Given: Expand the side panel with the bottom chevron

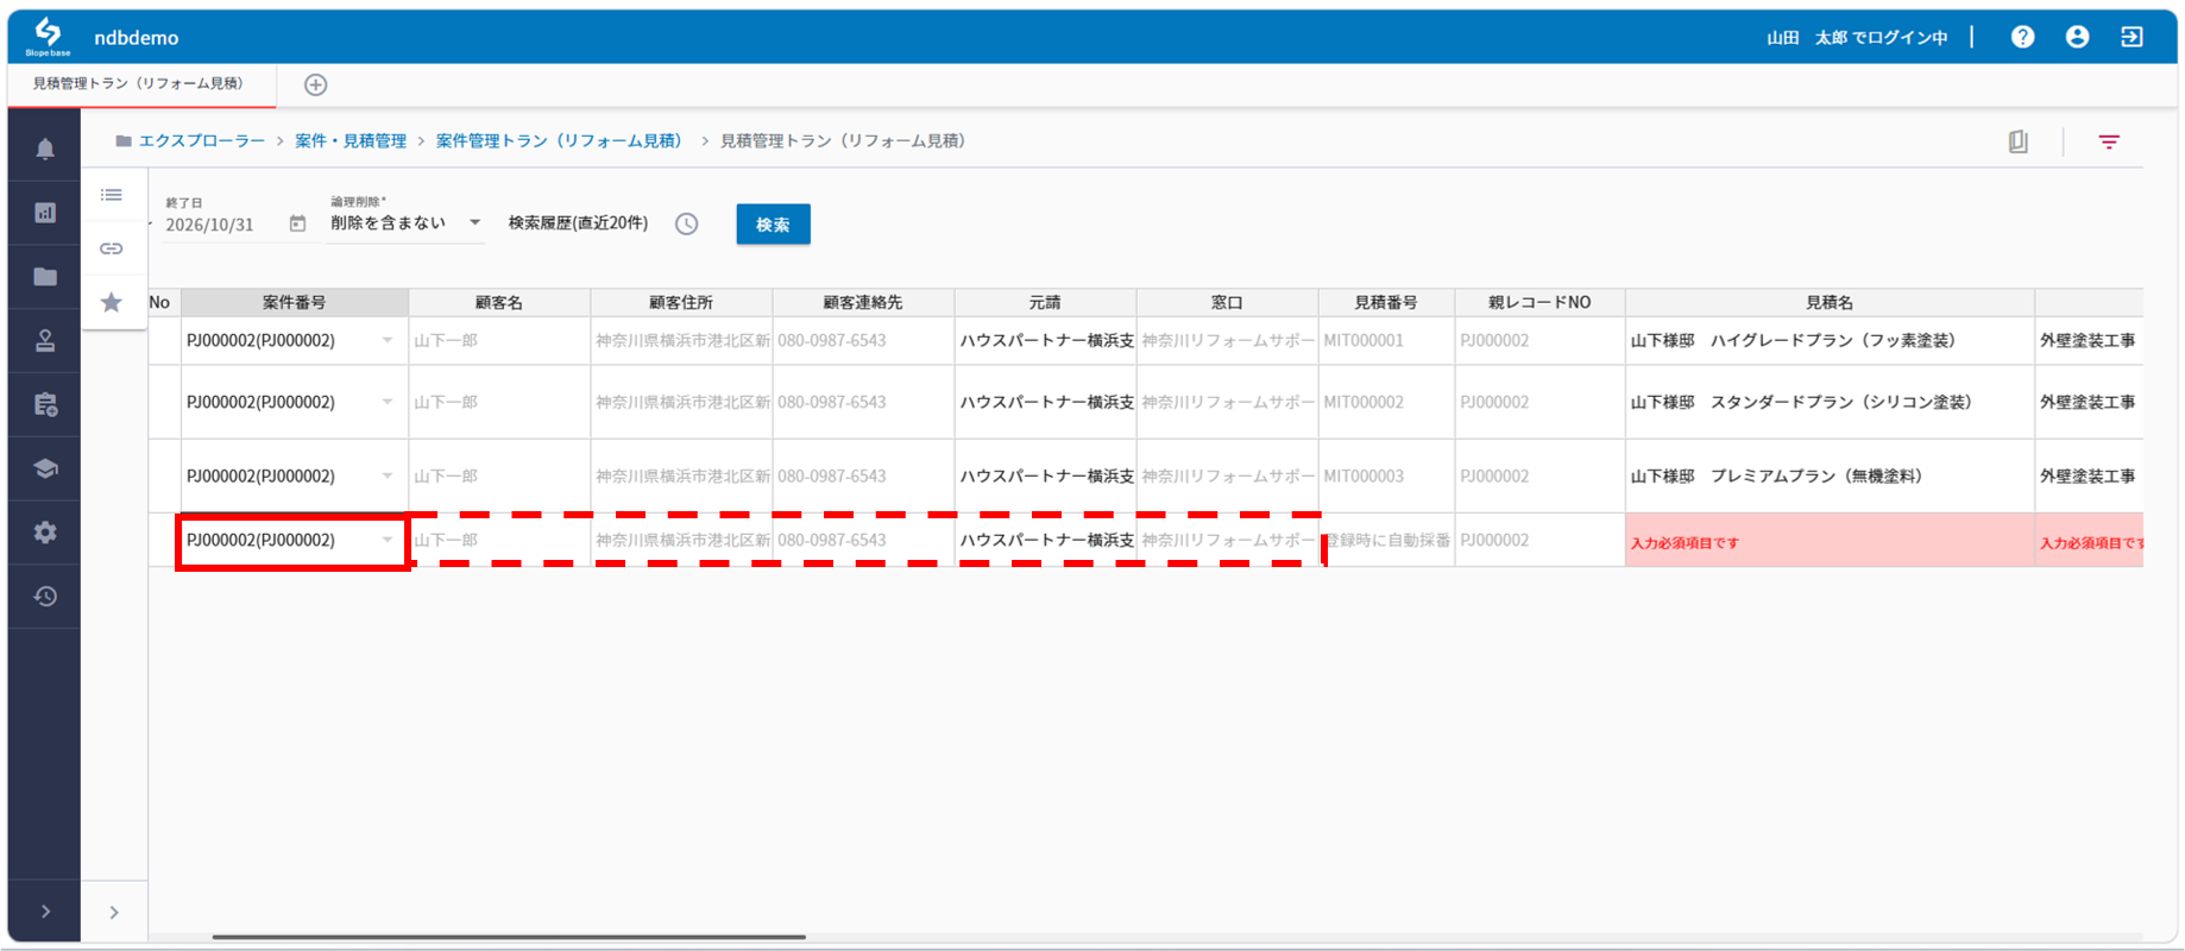Looking at the screenshot, I should coord(114,912).
